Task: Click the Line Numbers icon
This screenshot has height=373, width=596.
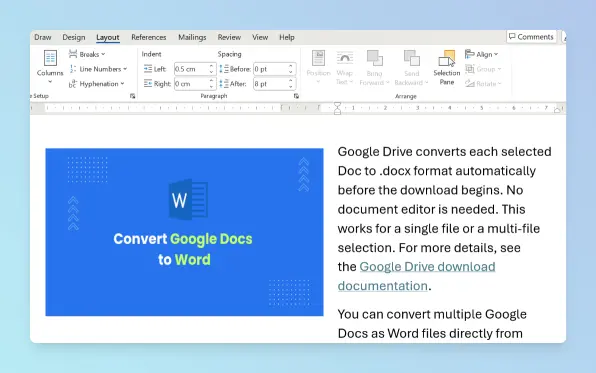Action: (x=73, y=69)
